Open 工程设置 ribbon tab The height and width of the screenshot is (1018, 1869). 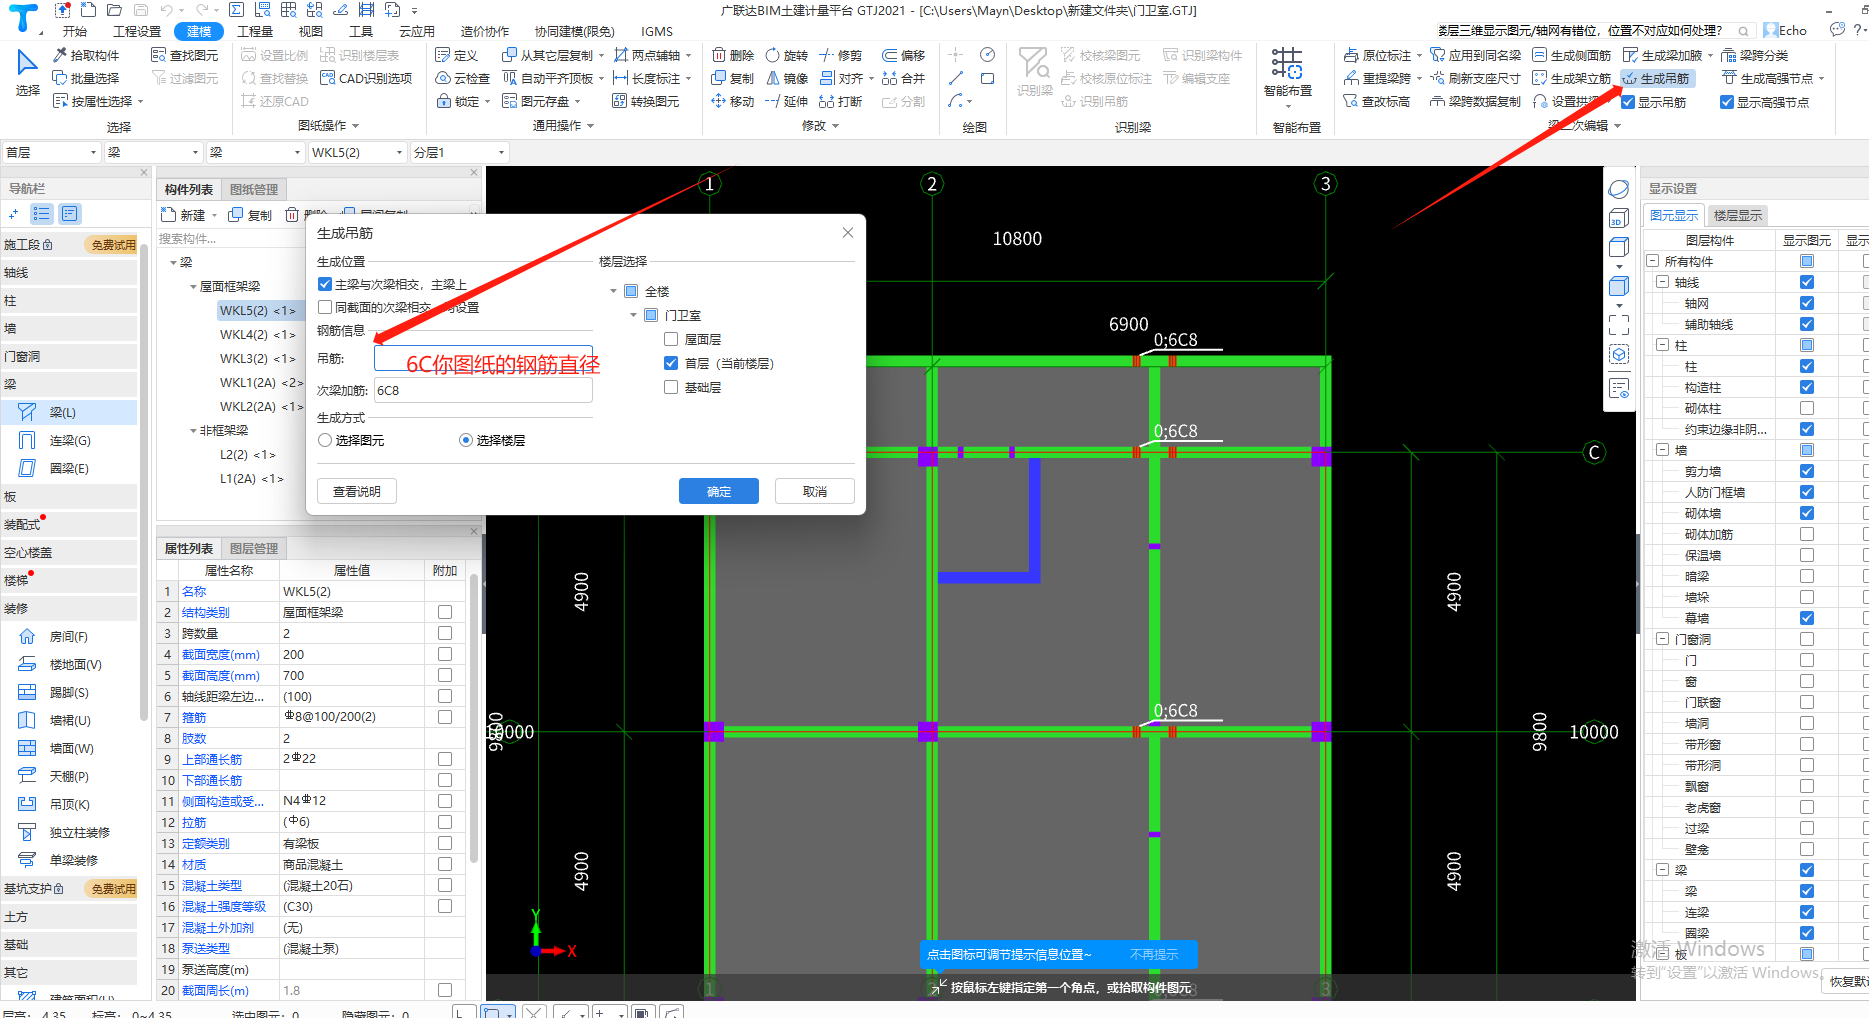point(137,31)
